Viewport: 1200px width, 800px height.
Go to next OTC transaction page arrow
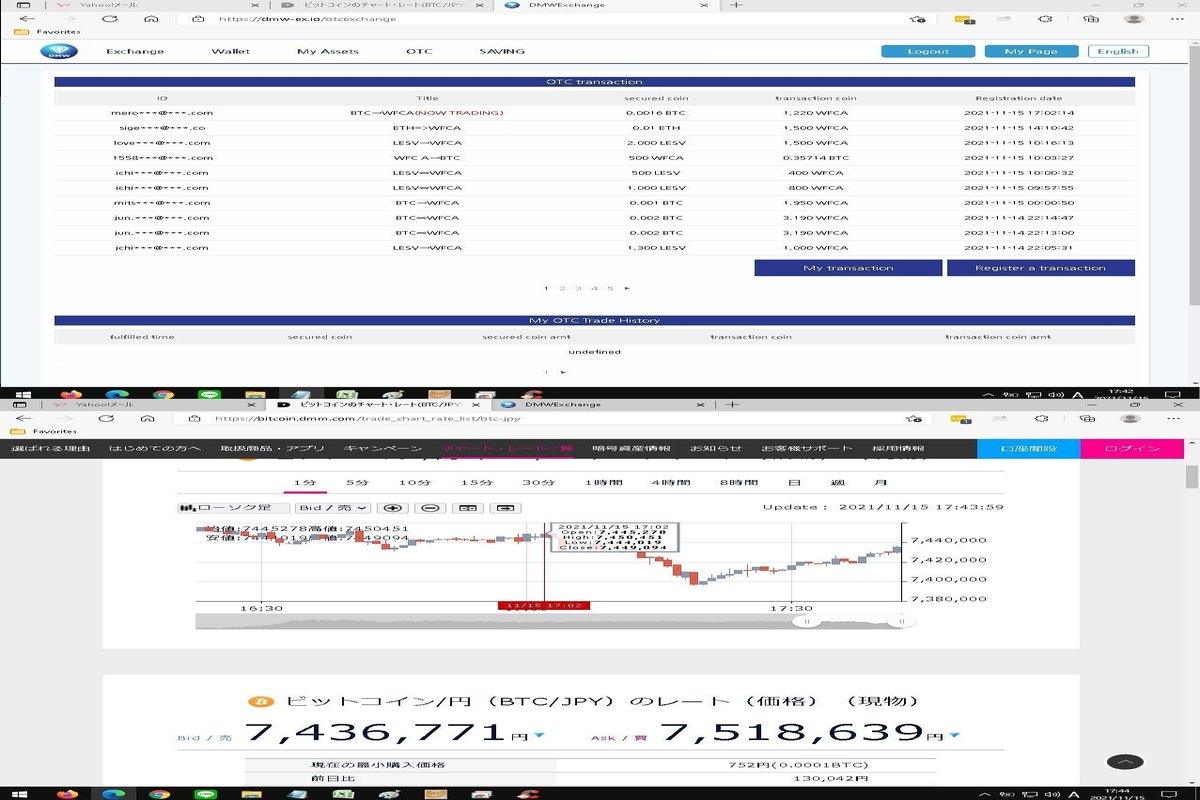627,288
